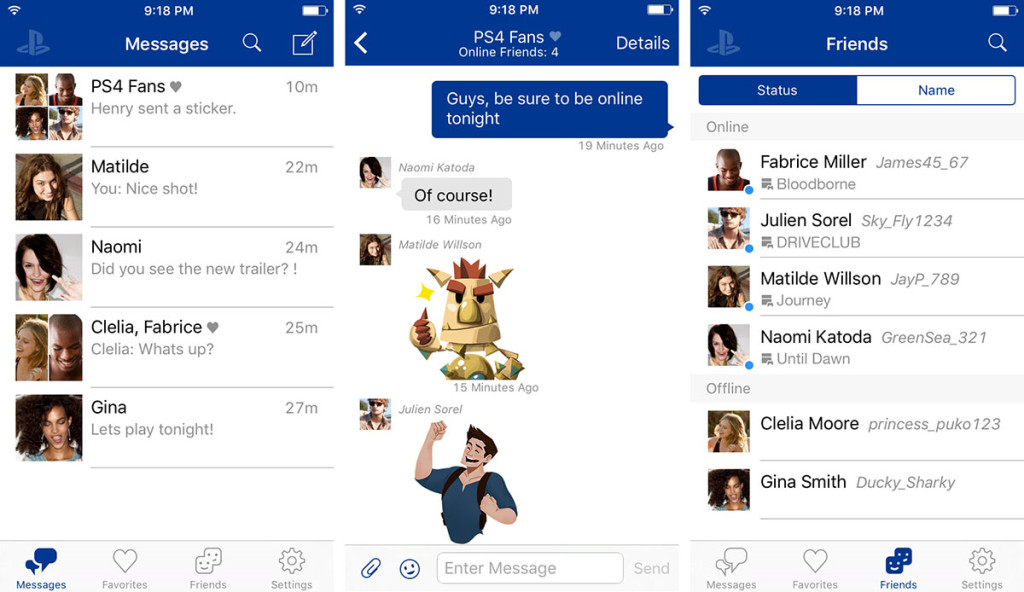Viewport: 1024px width, 592px height.
Task: Tap Details in the PS4 Fans chat
Action: (x=642, y=43)
